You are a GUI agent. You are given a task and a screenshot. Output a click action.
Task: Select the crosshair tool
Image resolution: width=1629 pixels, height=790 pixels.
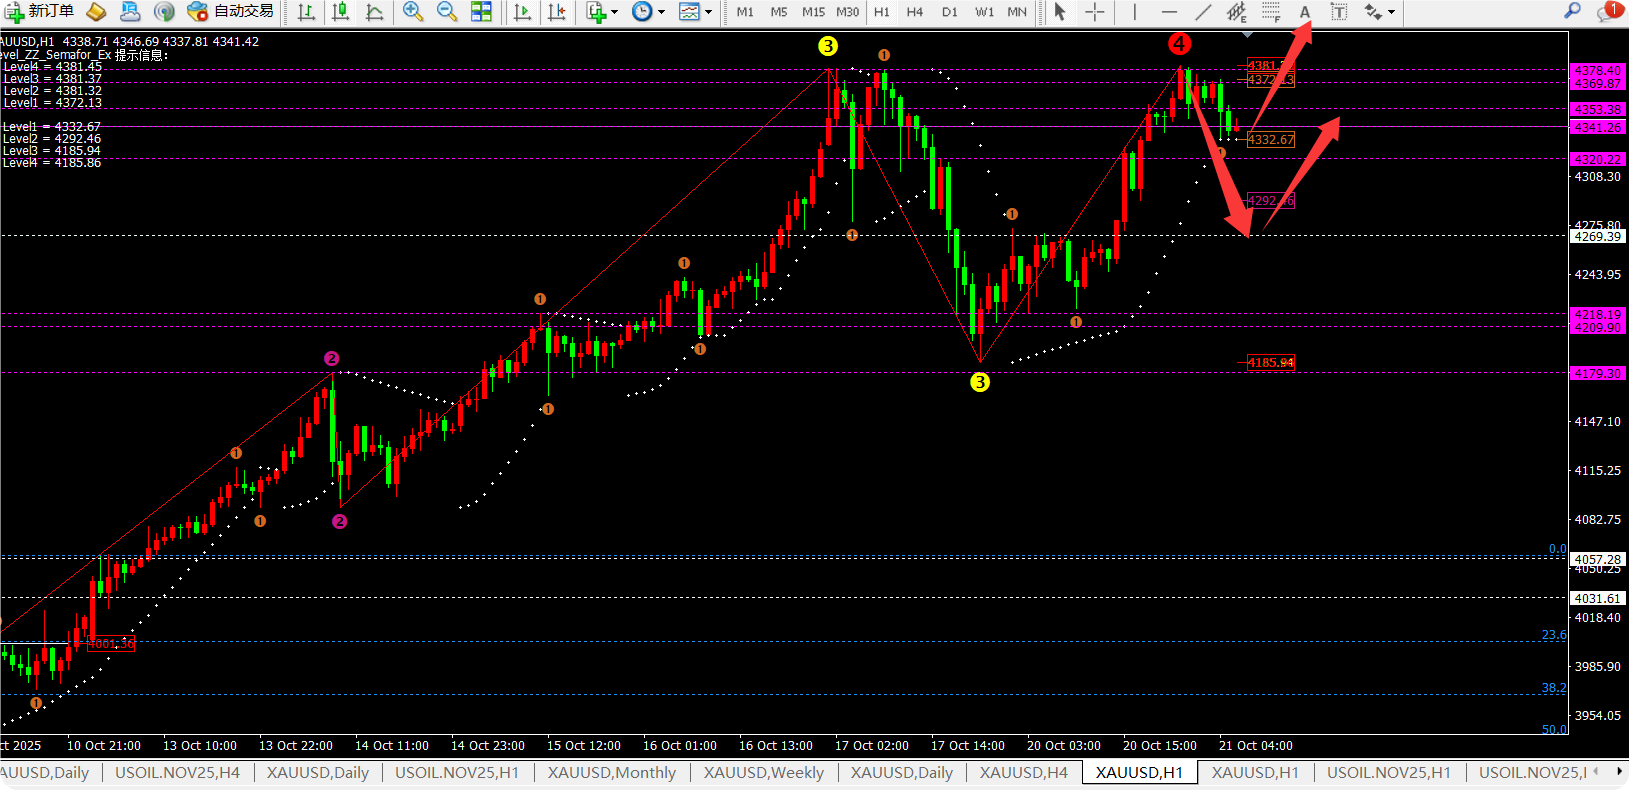tap(1095, 12)
